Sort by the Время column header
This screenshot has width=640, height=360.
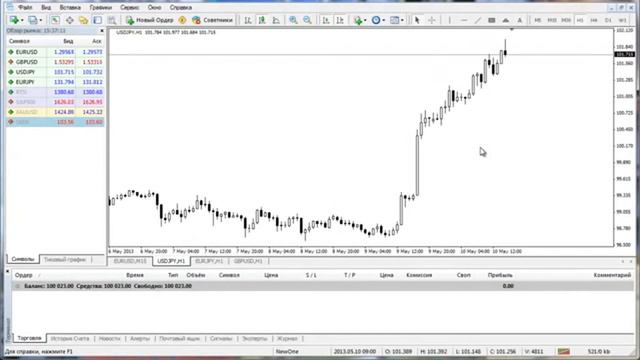point(135,275)
